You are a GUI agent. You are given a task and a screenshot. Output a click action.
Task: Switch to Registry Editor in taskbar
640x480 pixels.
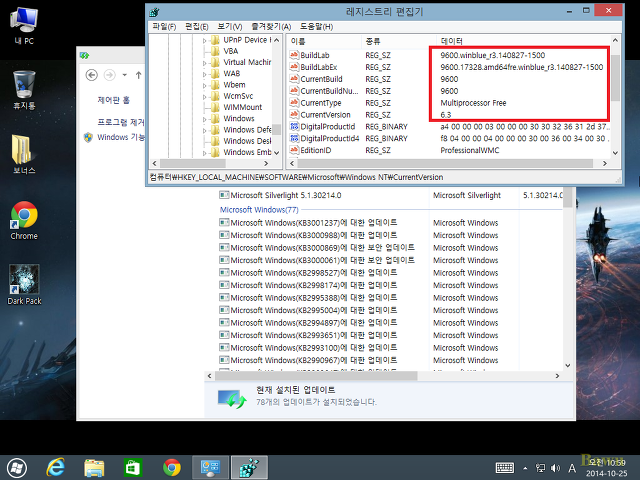pos(249,468)
